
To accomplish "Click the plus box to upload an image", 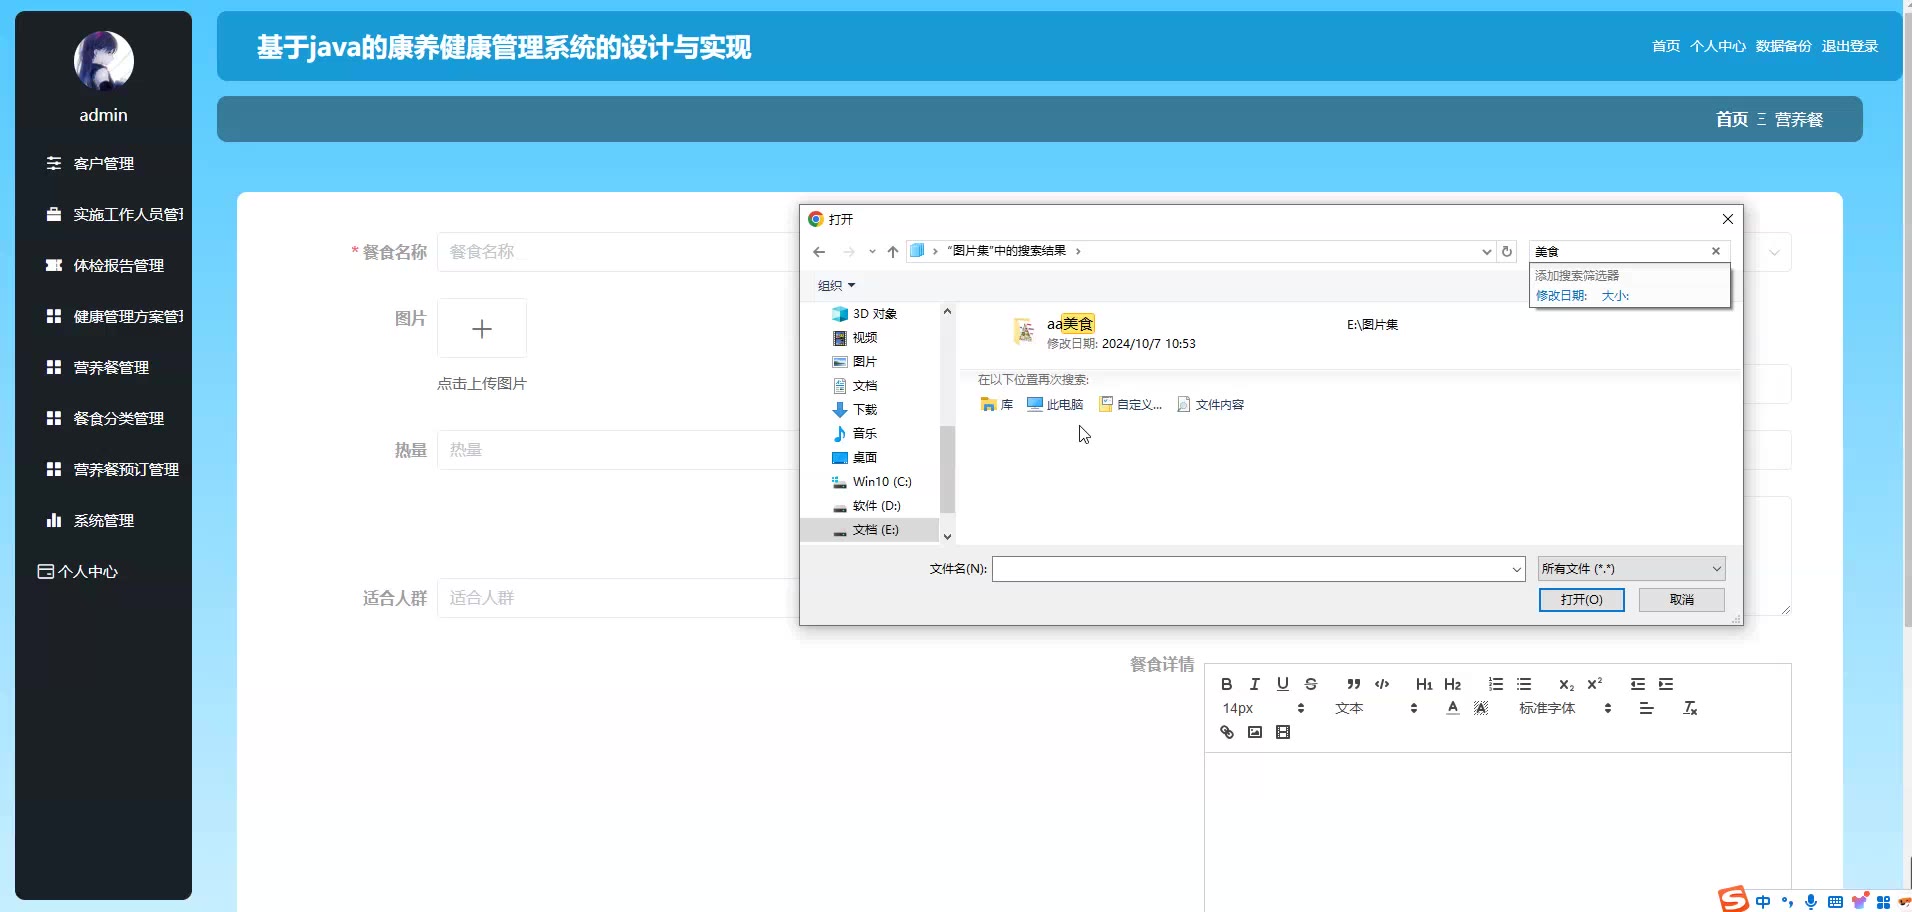I will (x=482, y=328).
